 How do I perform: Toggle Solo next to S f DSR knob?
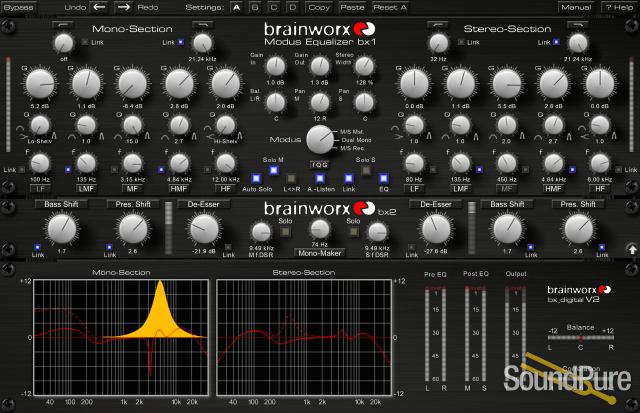353,232
